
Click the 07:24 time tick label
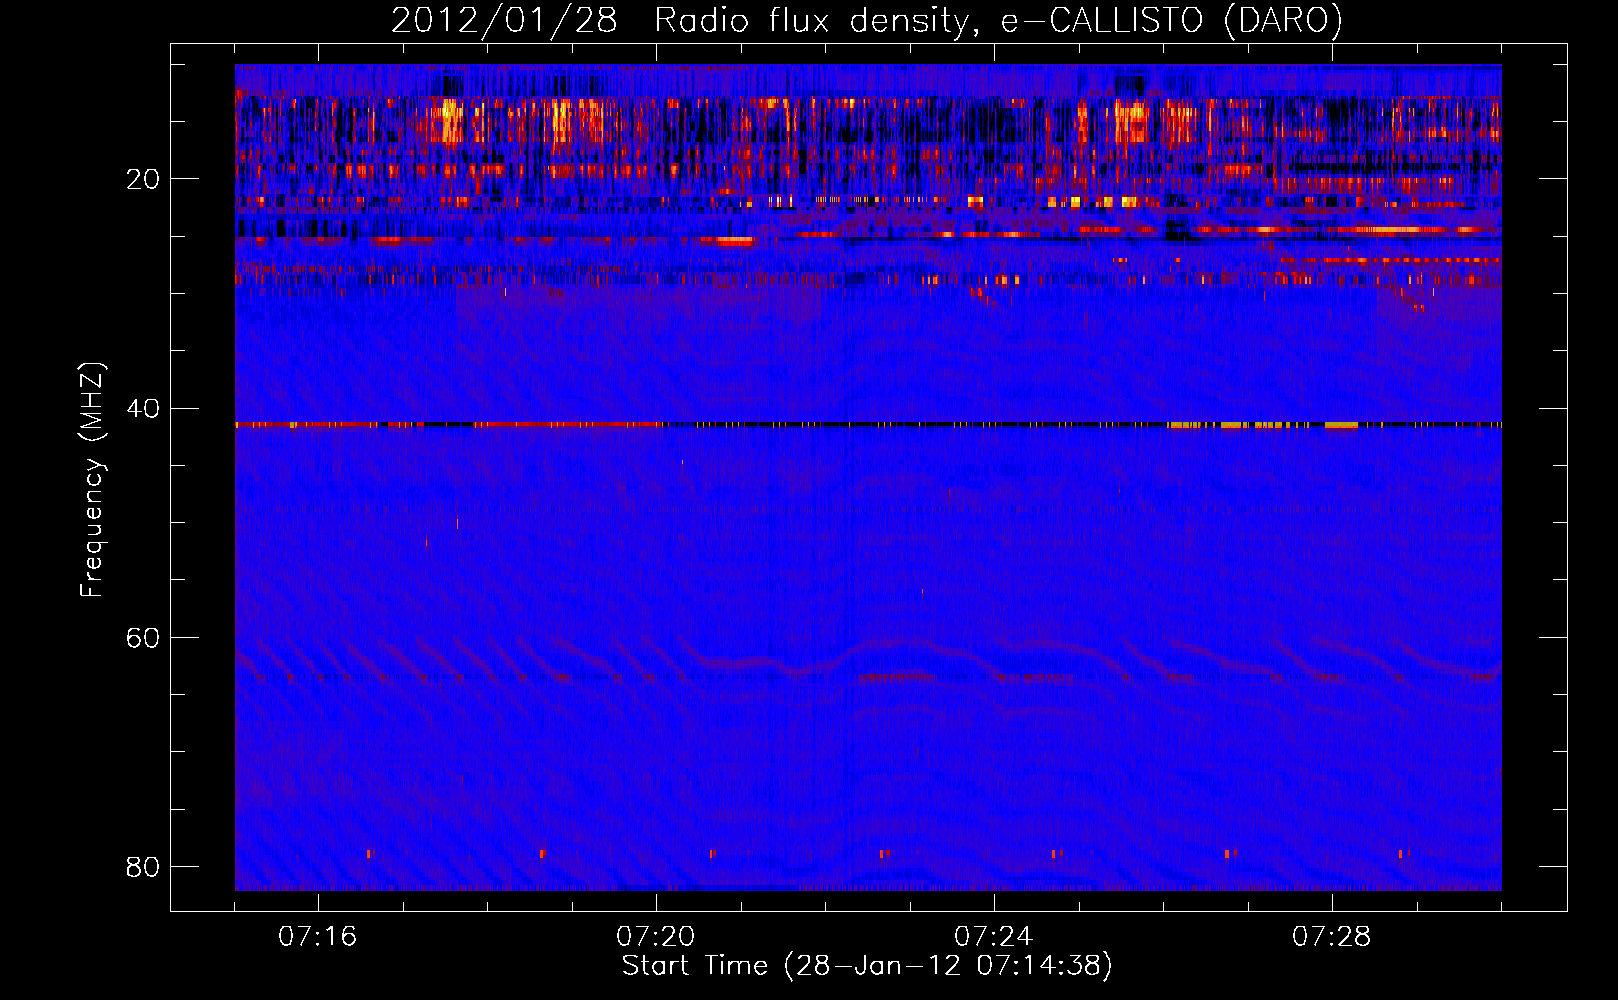click(993, 937)
